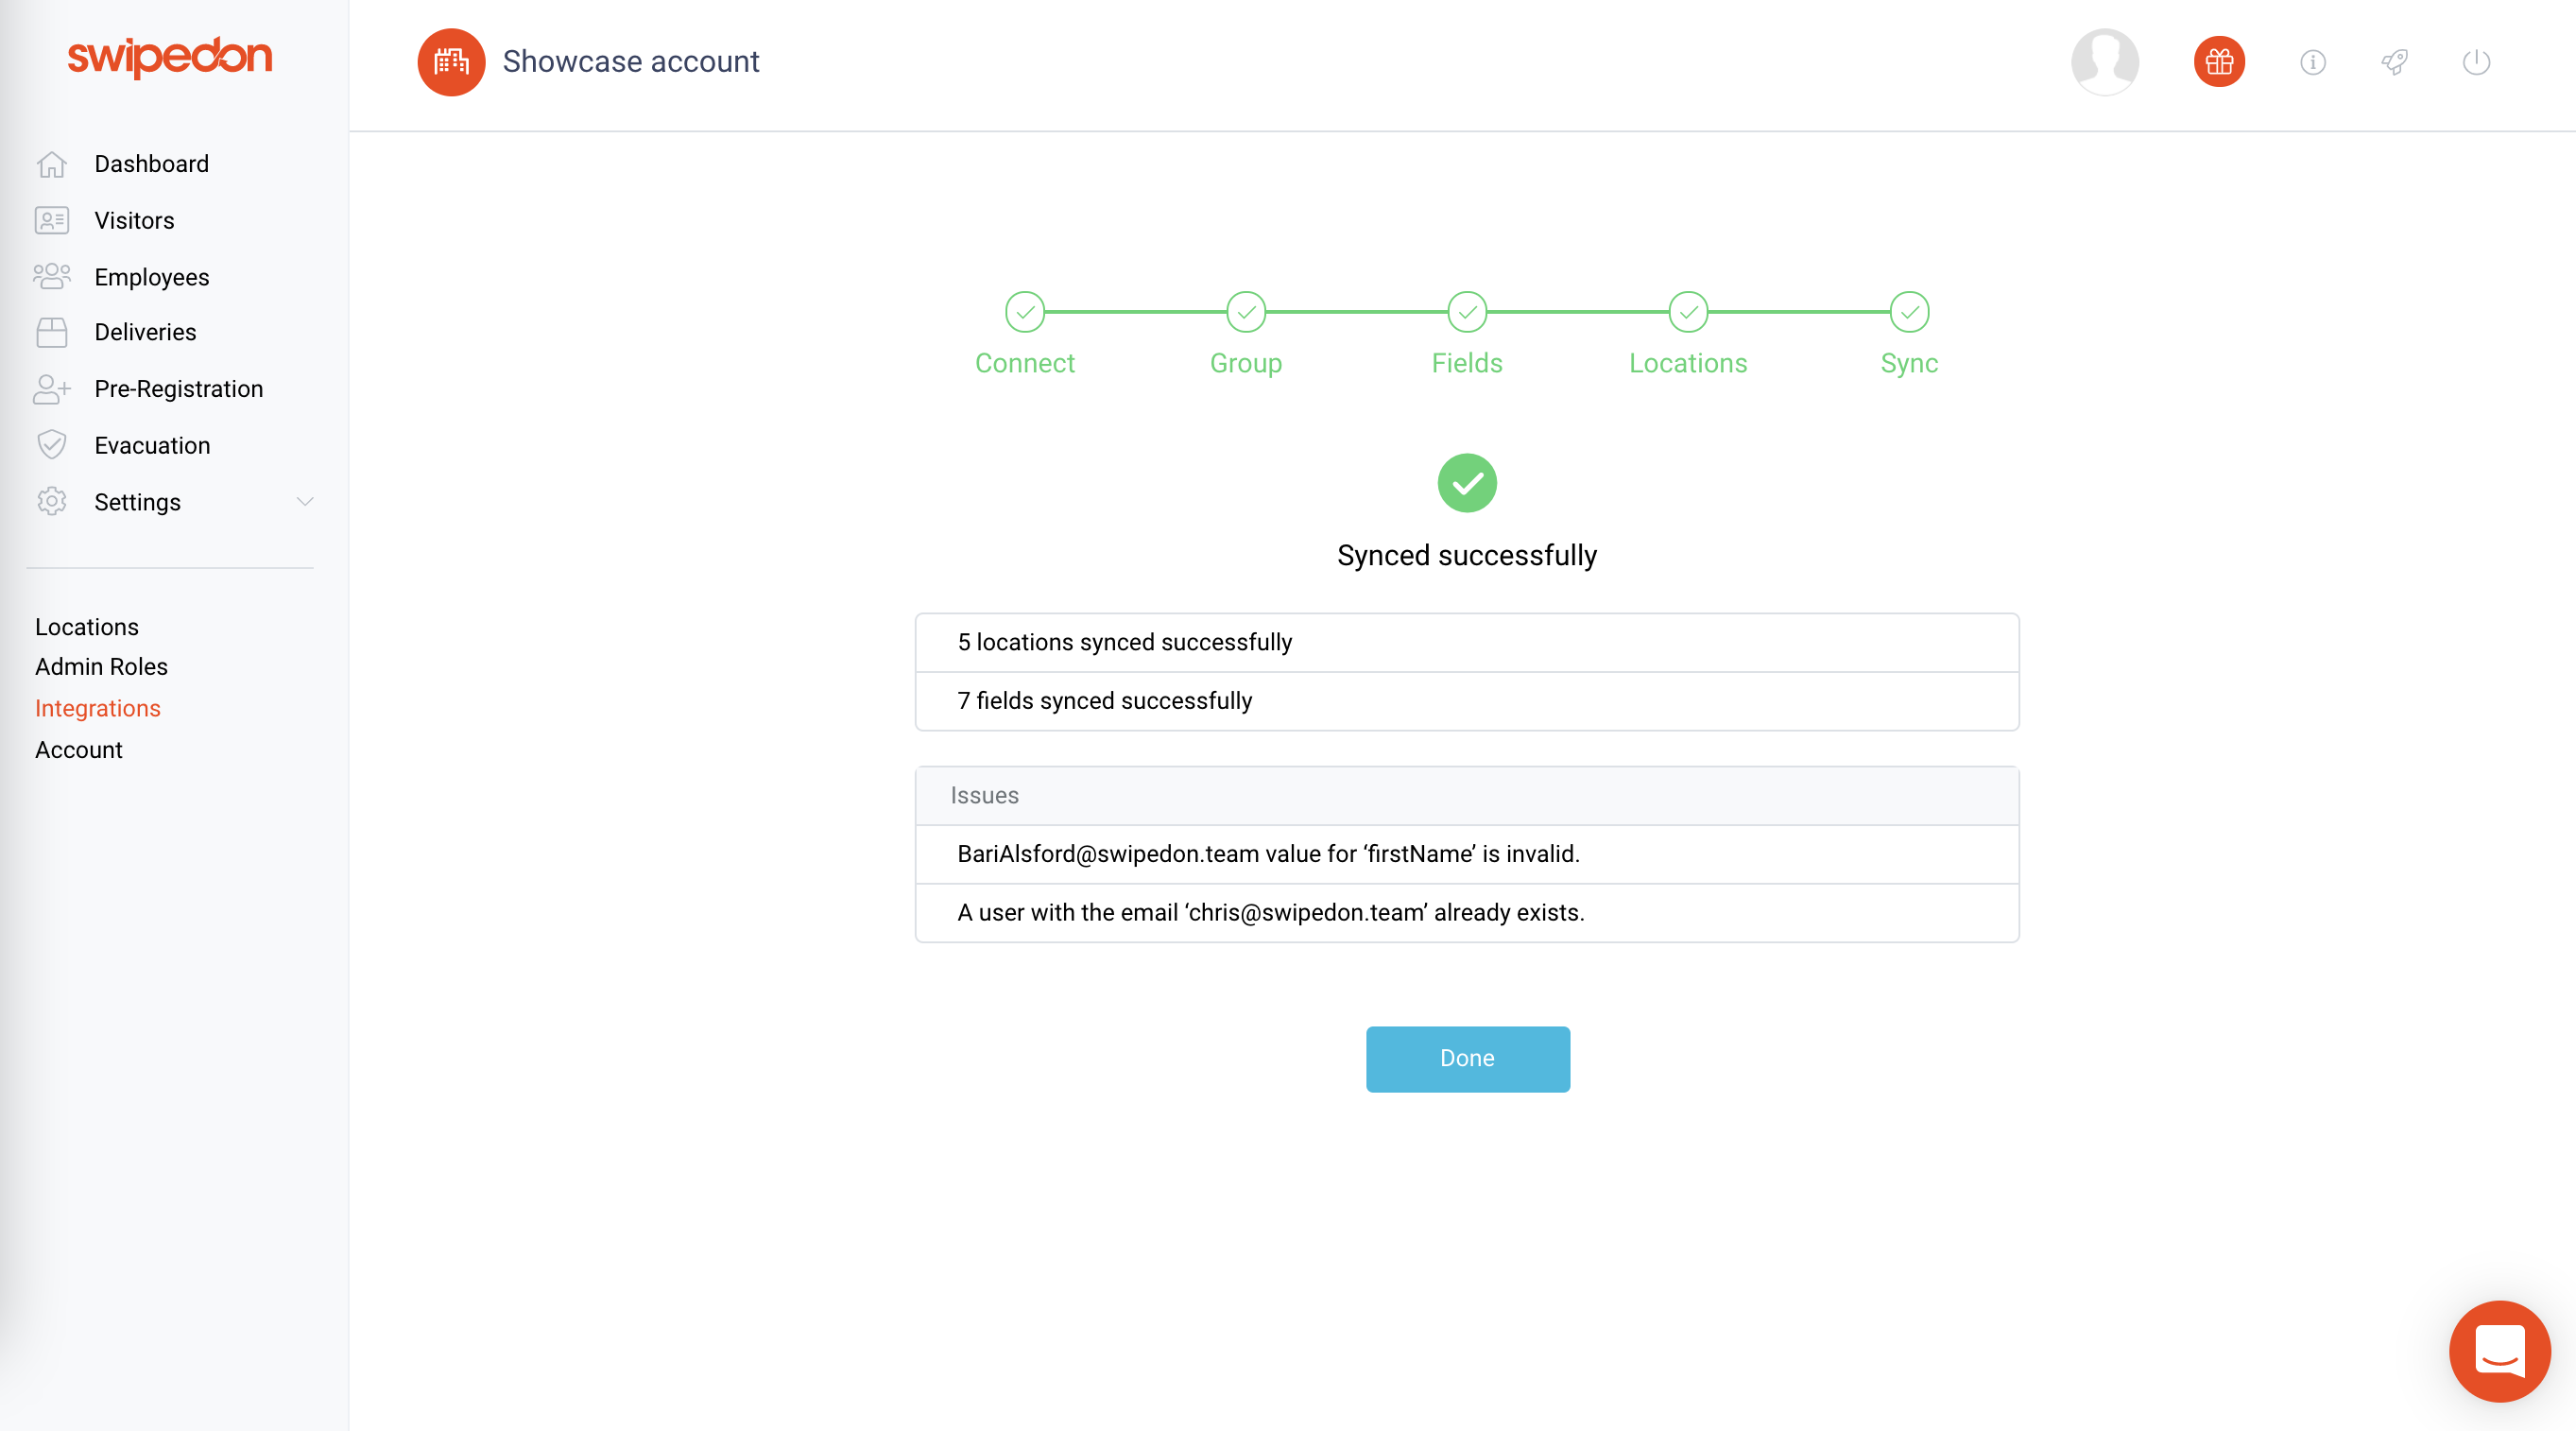Open the Employees section
Image resolution: width=2576 pixels, height=1431 pixels.
tap(151, 277)
